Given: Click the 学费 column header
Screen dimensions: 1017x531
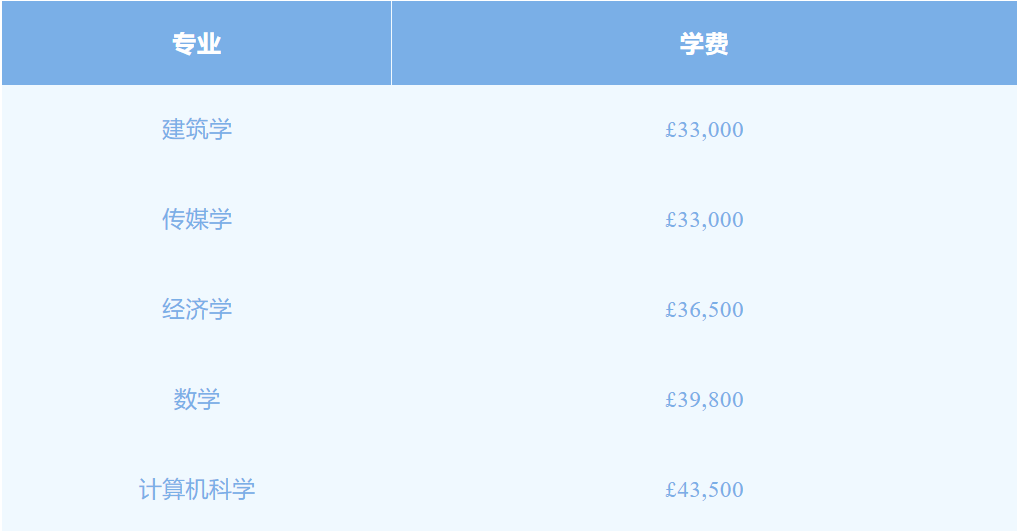Looking at the screenshot, I should 704,43.
